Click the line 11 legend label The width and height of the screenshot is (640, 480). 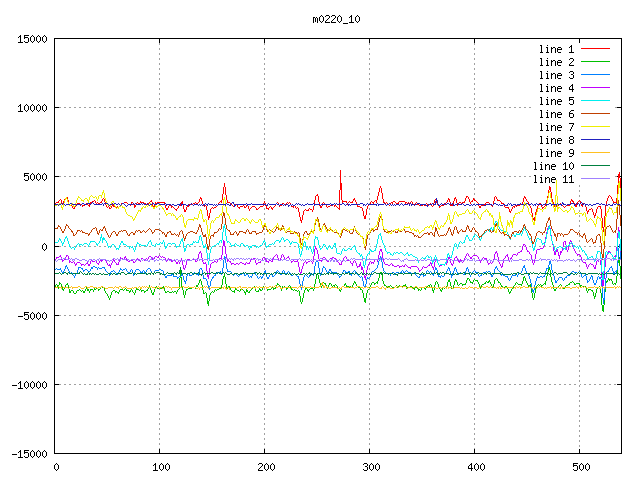point(554,179)
